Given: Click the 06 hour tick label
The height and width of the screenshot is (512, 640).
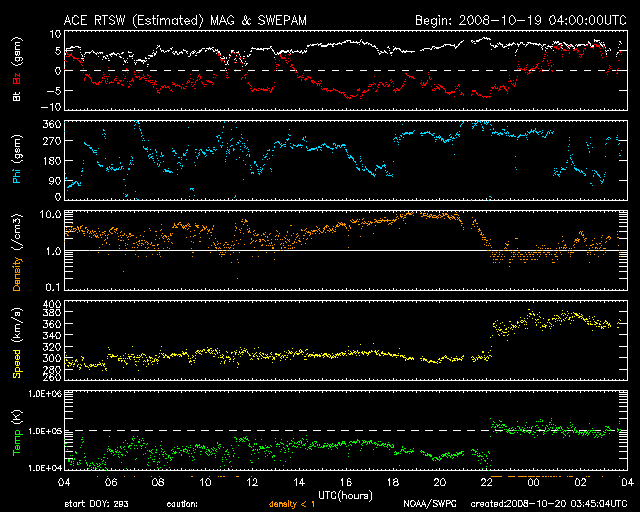Looking at the screenshot, I should (x=111, y=483).
